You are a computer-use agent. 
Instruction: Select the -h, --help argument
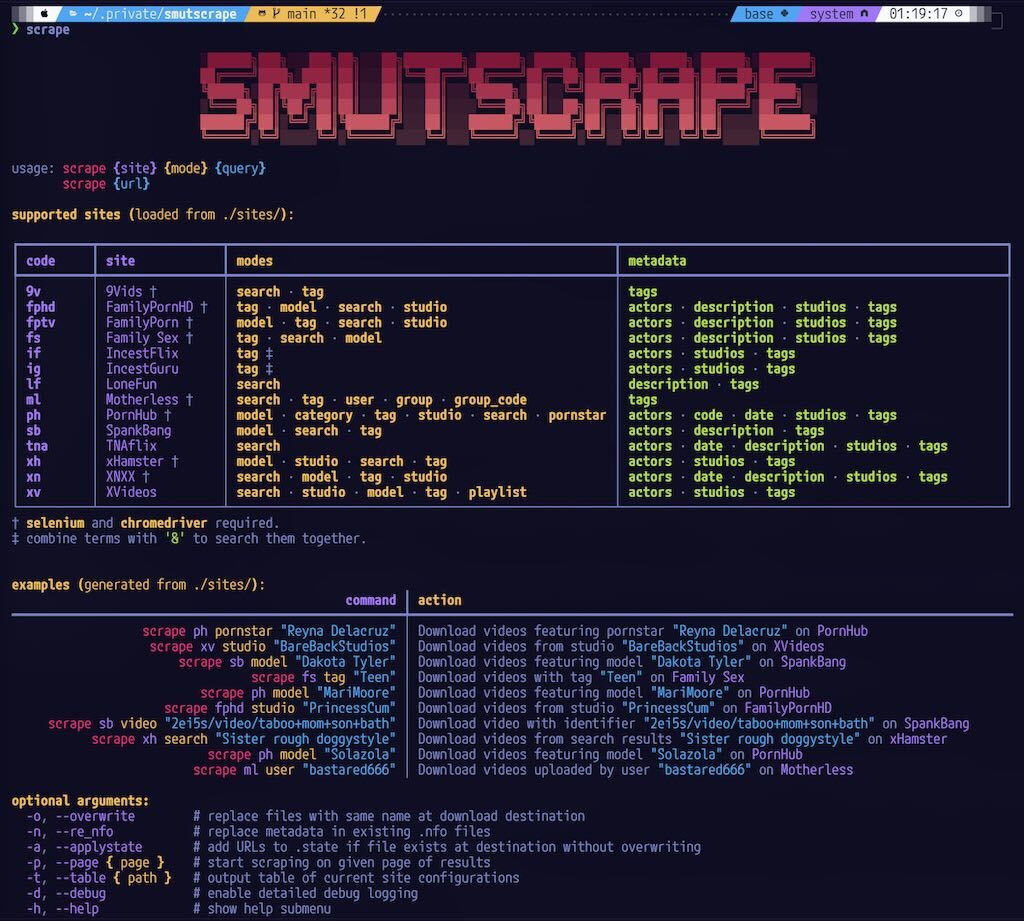click(x=63, y=909)
